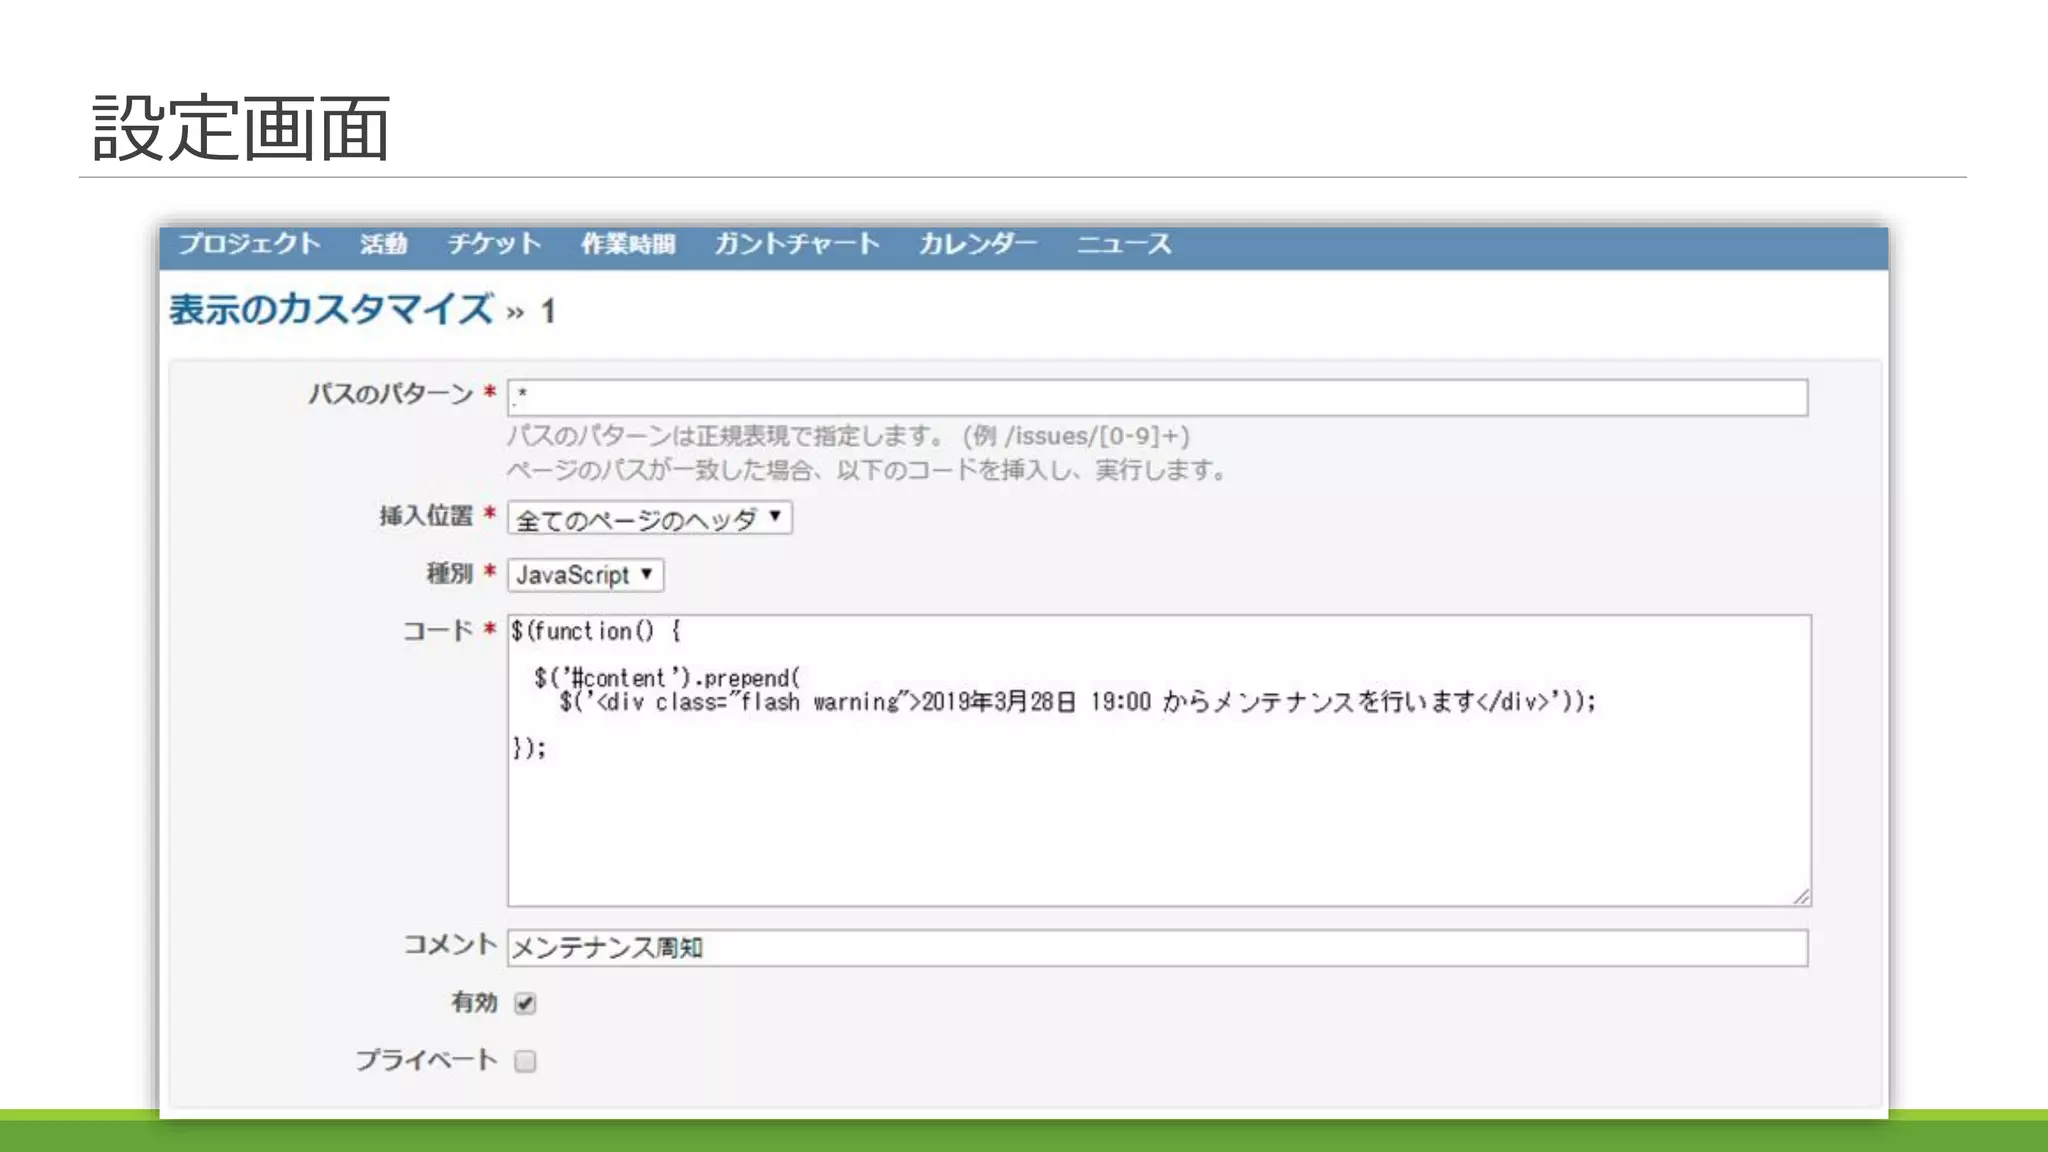
Task: Click the code line with flash warning div
Action: pyautogui.click(x=1077, y=702)
